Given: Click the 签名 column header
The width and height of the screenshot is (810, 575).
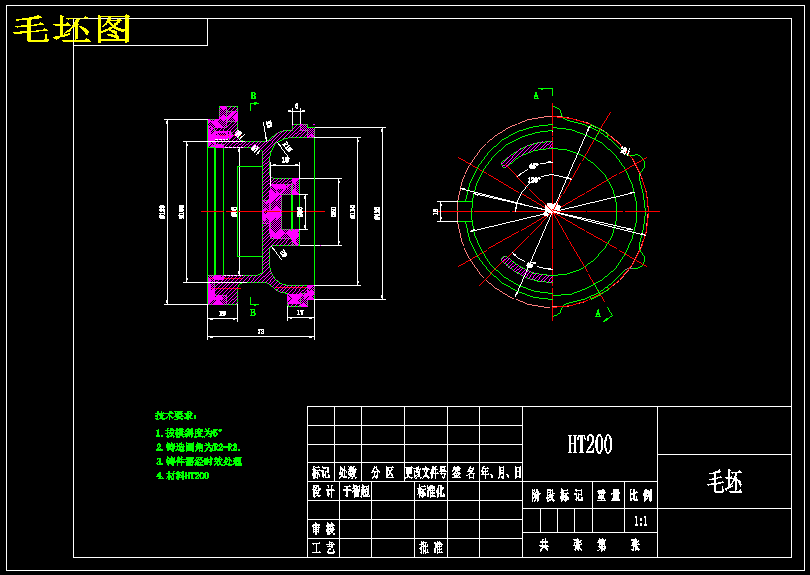Looking at the screenshot, I should [x=463, y=472].
